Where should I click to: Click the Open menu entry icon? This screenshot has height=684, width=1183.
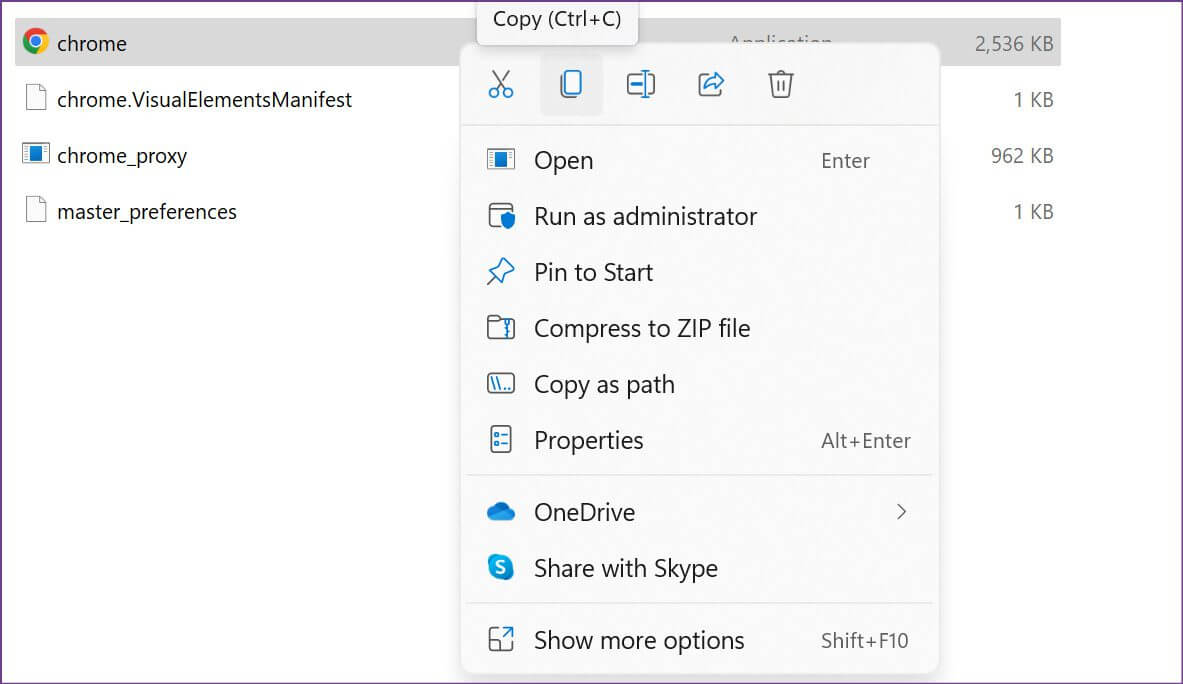[x=501, y=159]
